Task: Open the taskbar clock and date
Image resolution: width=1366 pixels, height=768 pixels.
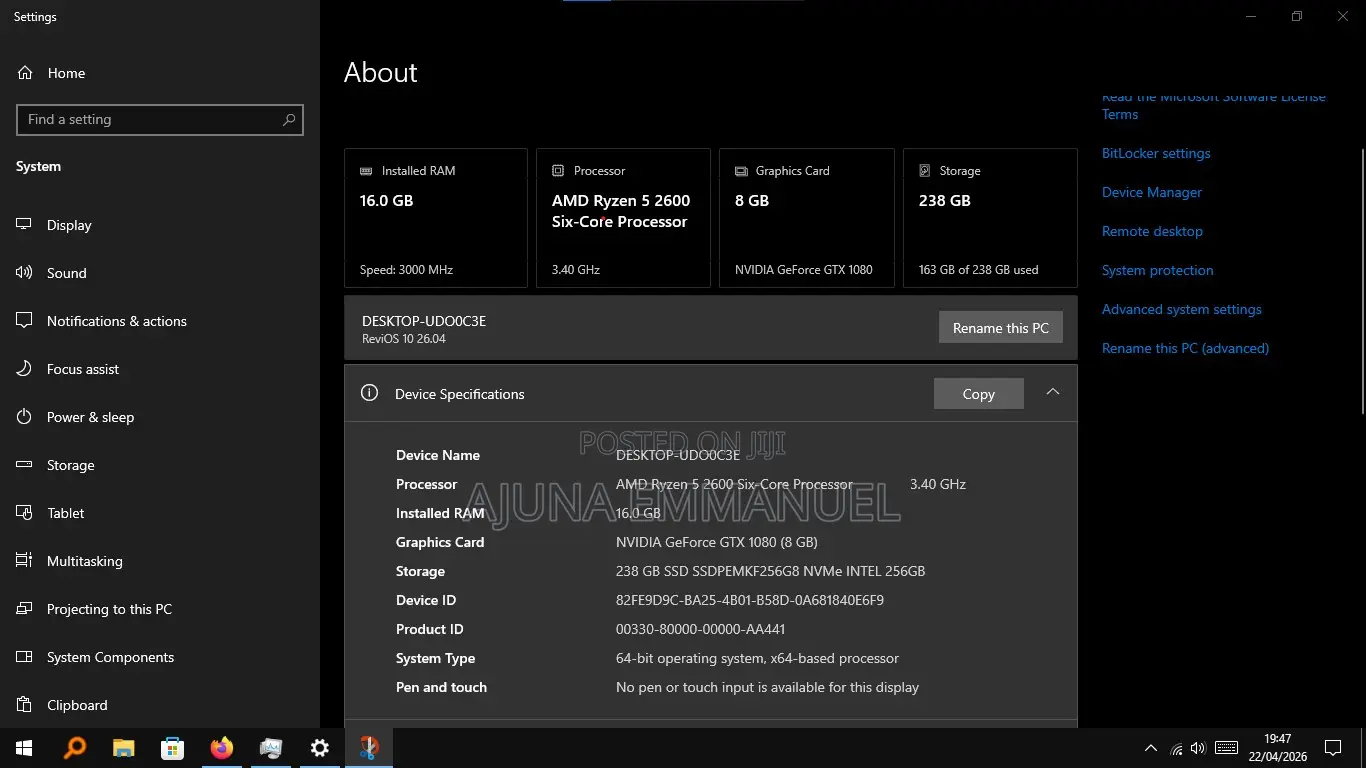Action: click(1278, 748)
